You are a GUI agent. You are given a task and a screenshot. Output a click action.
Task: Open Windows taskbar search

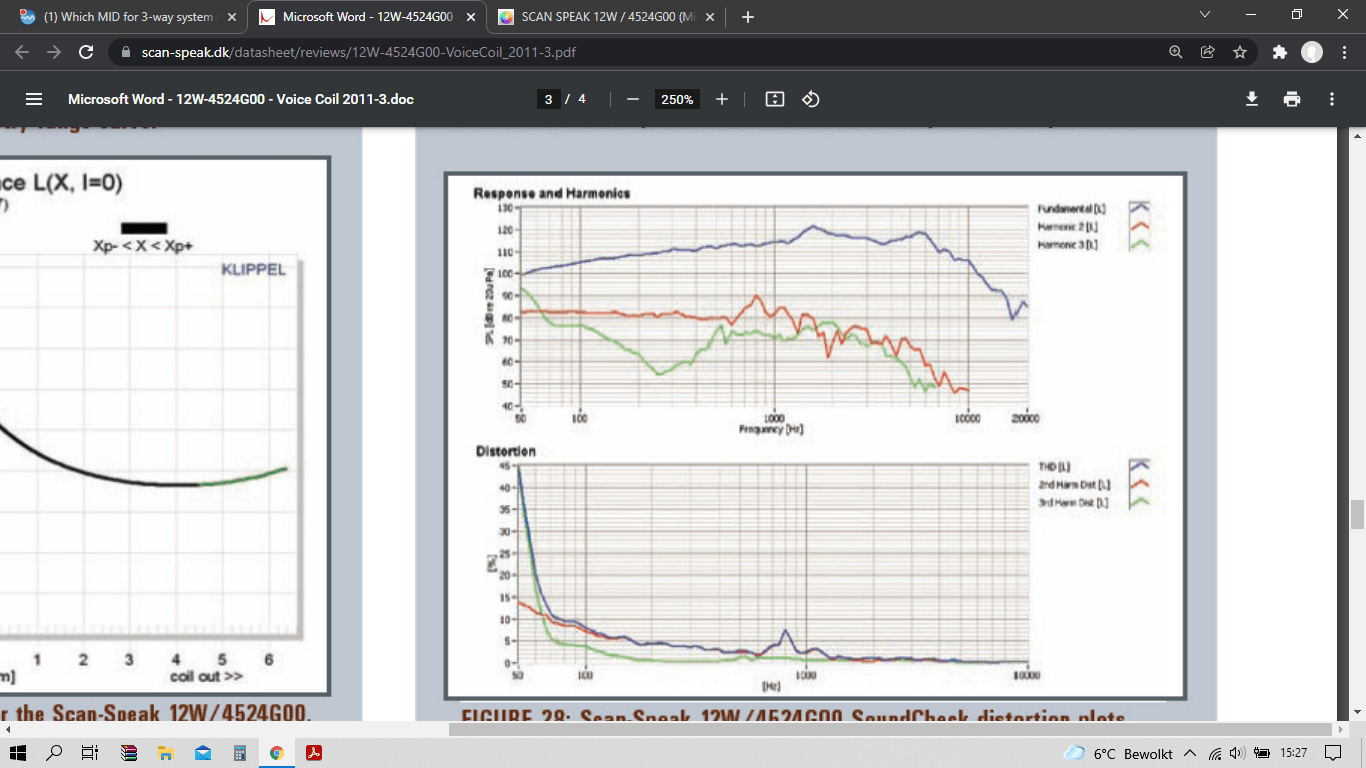click(55, 753)
